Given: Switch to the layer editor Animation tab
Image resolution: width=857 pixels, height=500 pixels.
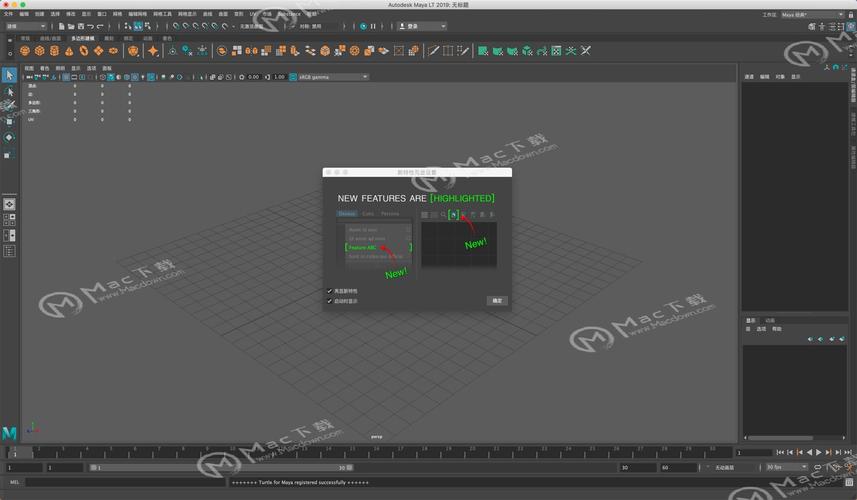Looking at the screenshot, I should 770,320.
